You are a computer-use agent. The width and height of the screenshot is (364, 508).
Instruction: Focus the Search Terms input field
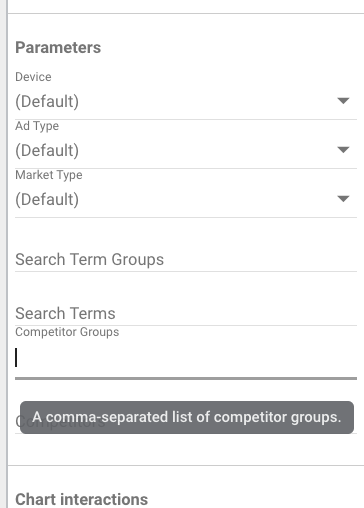pos(186,313)
